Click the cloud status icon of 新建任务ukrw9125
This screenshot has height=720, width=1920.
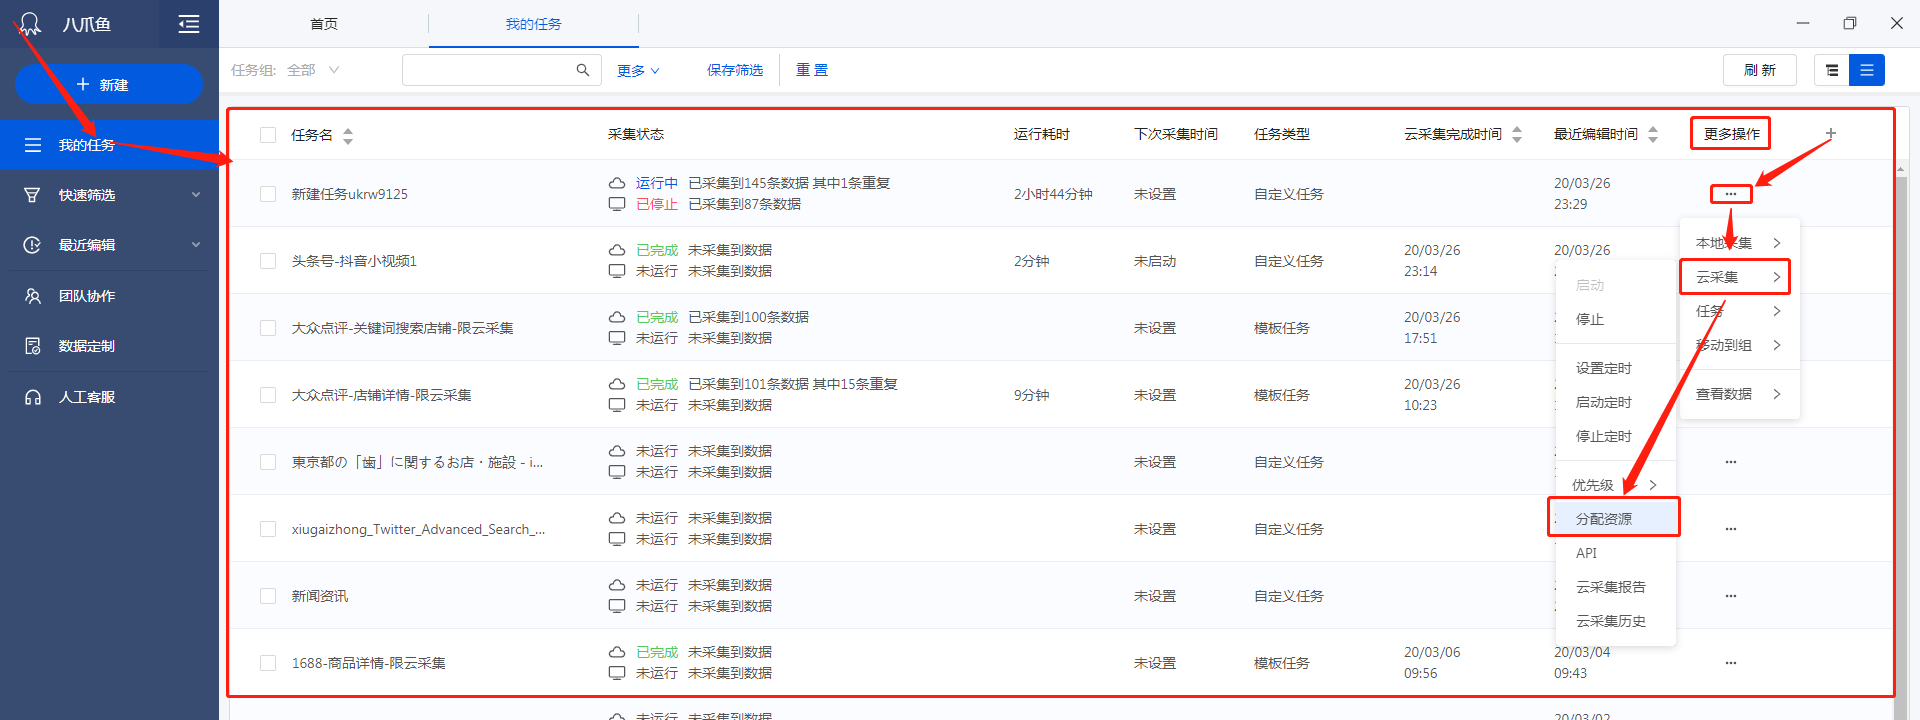617,183
